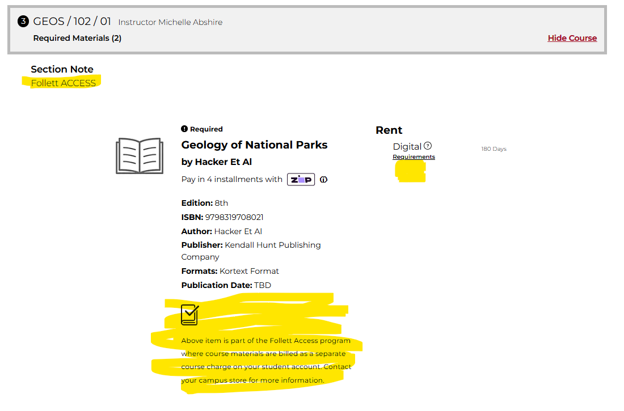Click the Digital rental option label
Viewport: 624px width, 411px height.
tap(407, 147)
